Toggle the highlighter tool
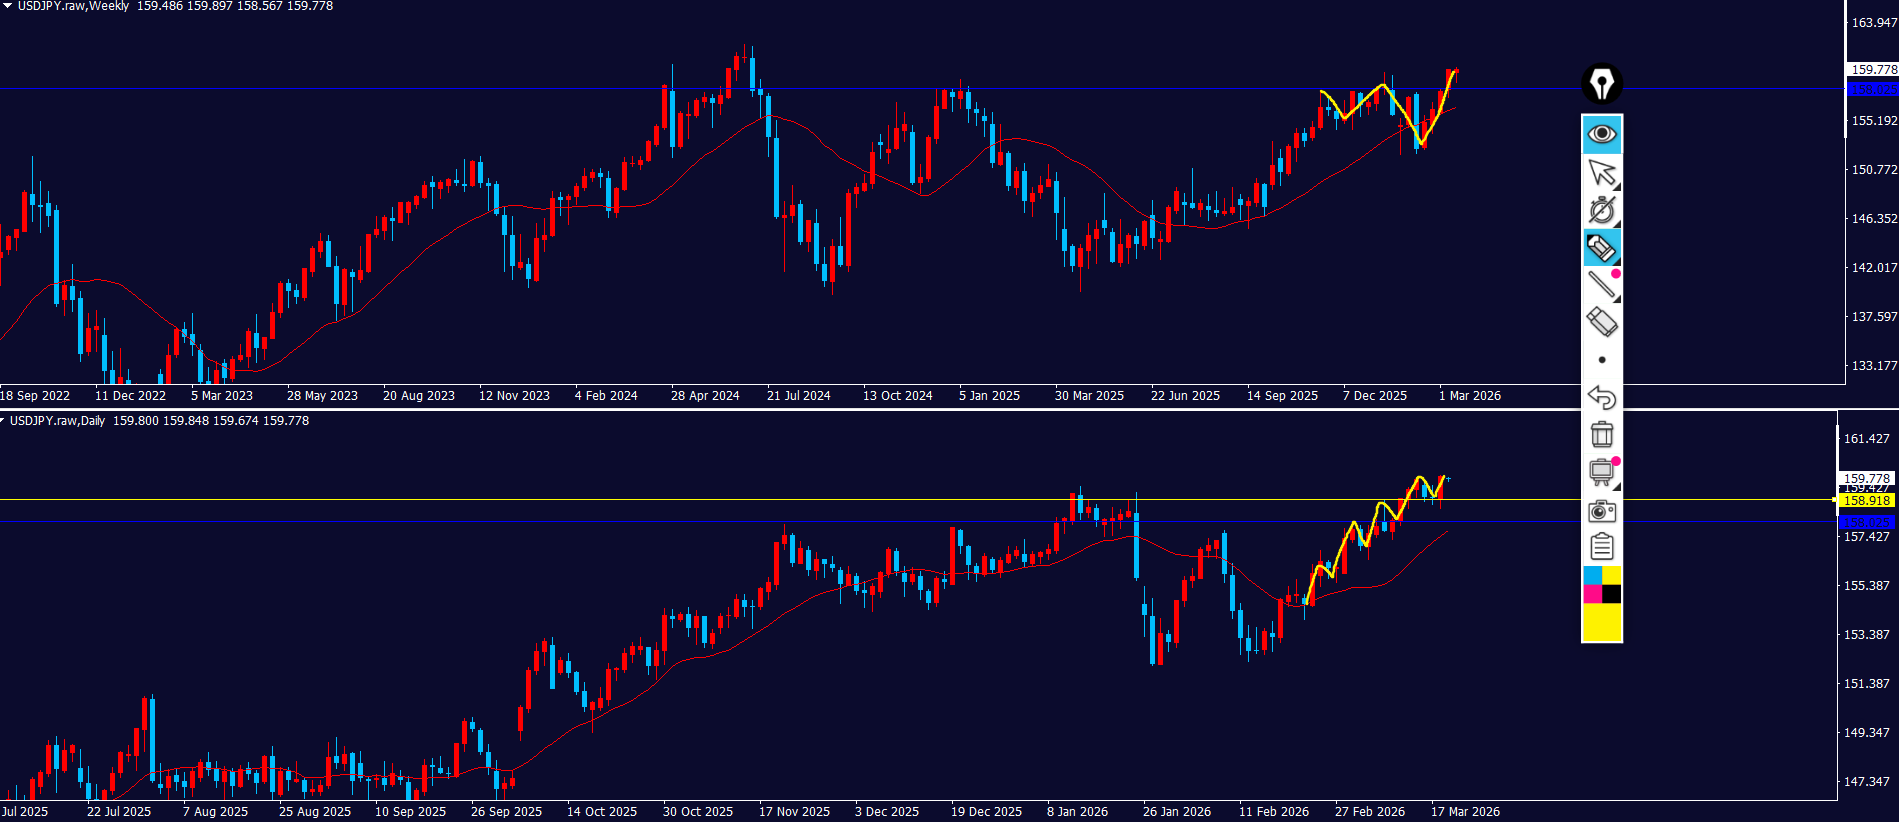Viewport: 1899px width, 822px height. [x=1601, y=247]
